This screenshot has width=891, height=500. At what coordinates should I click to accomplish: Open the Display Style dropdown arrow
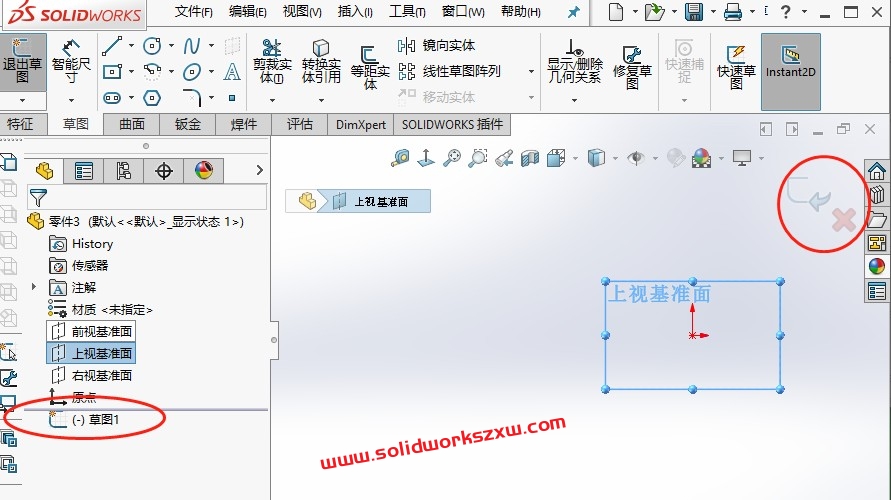pyautogui.click(x=615, y=159)
